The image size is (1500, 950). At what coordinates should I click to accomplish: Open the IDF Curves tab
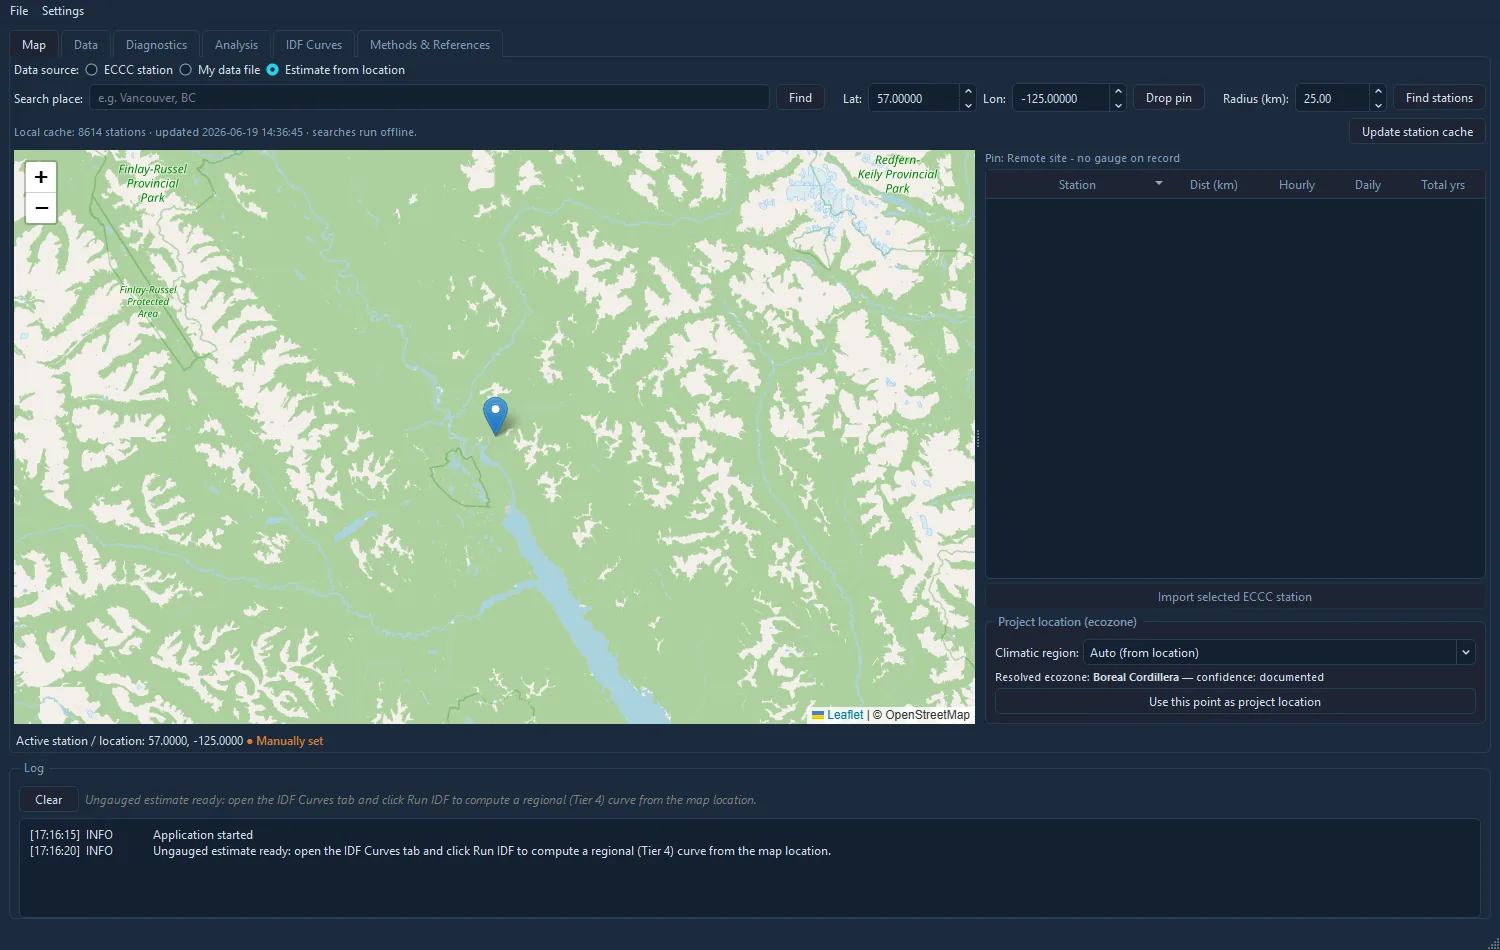[314, 45]
